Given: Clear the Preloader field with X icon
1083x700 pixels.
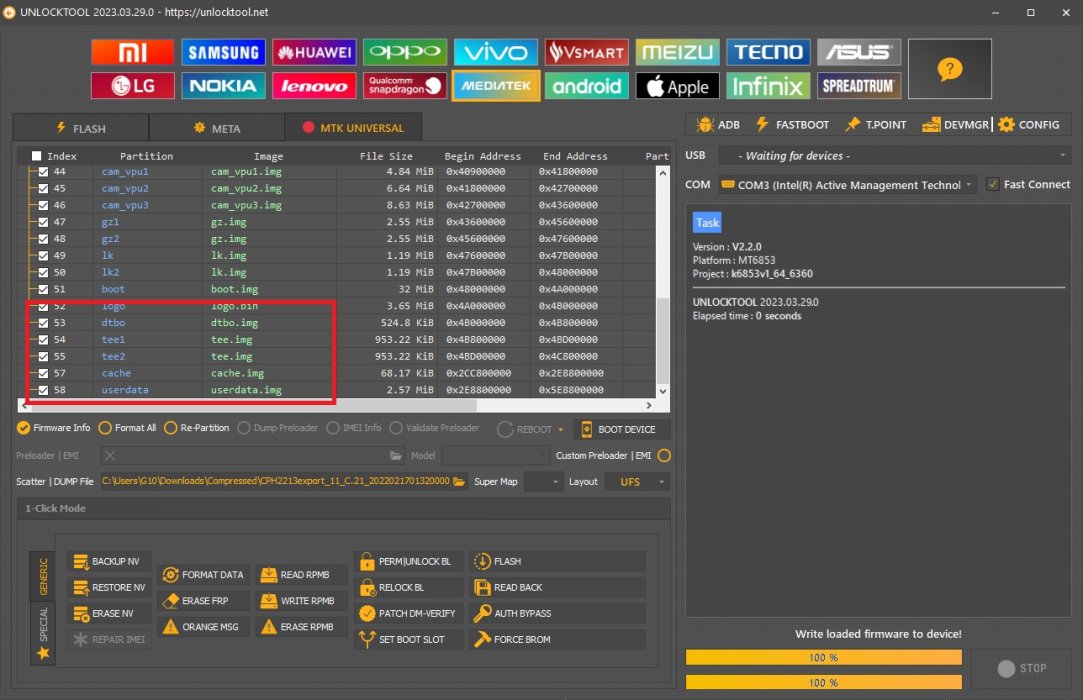Looking at the screenshot, I should click(110, 455).
